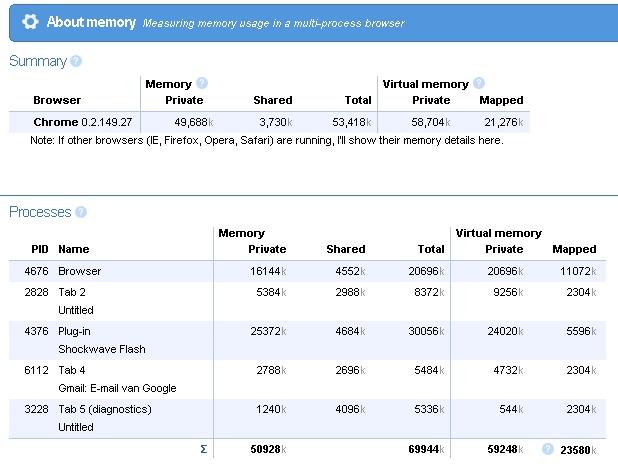
Task: Click the note about other browsers running
Action: 267,140
